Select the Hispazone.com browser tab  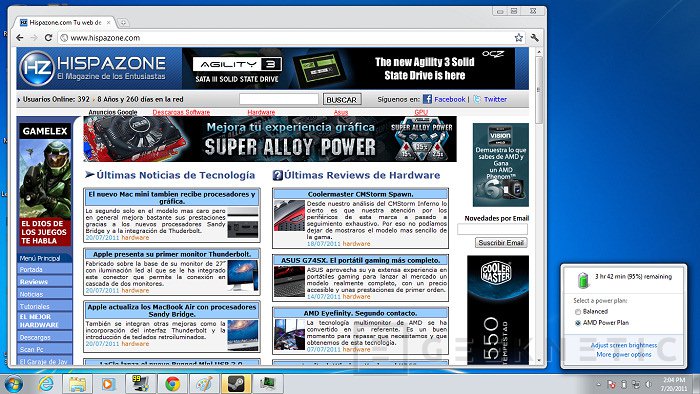[x=65, y=22]
